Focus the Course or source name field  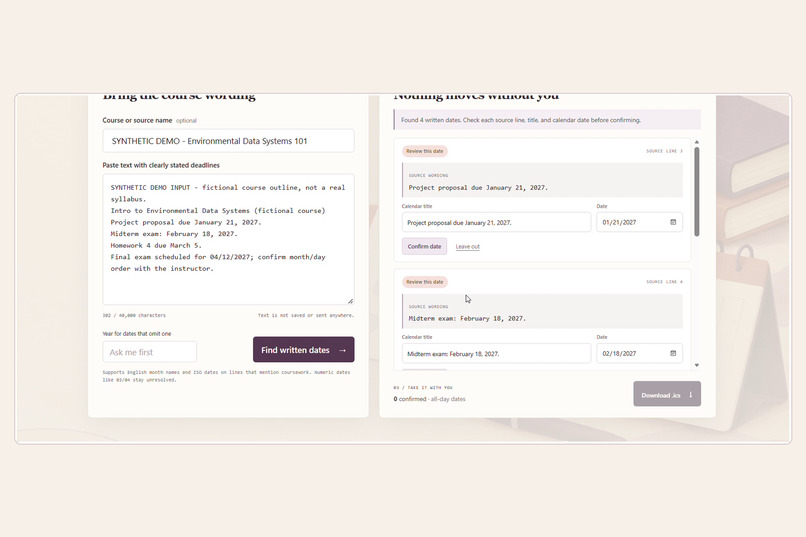pyautogui.click(x=228, y=141)
